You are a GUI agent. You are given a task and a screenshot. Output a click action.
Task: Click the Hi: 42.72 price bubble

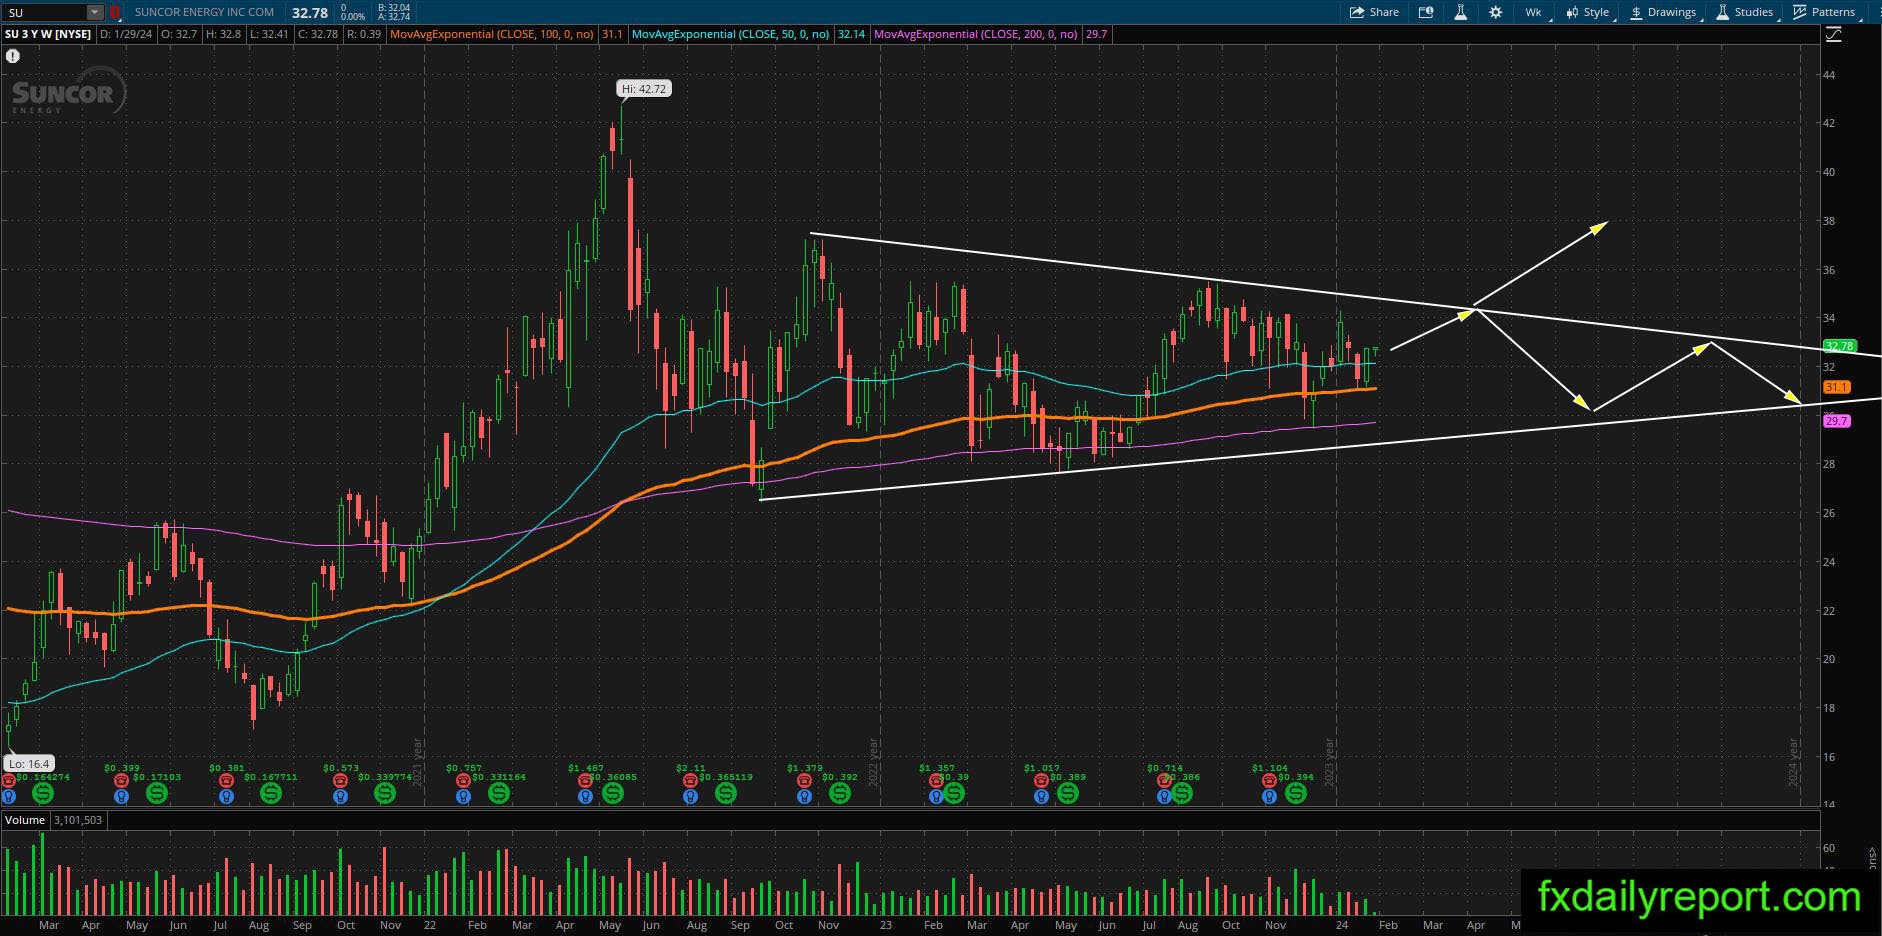click(644, 89)
